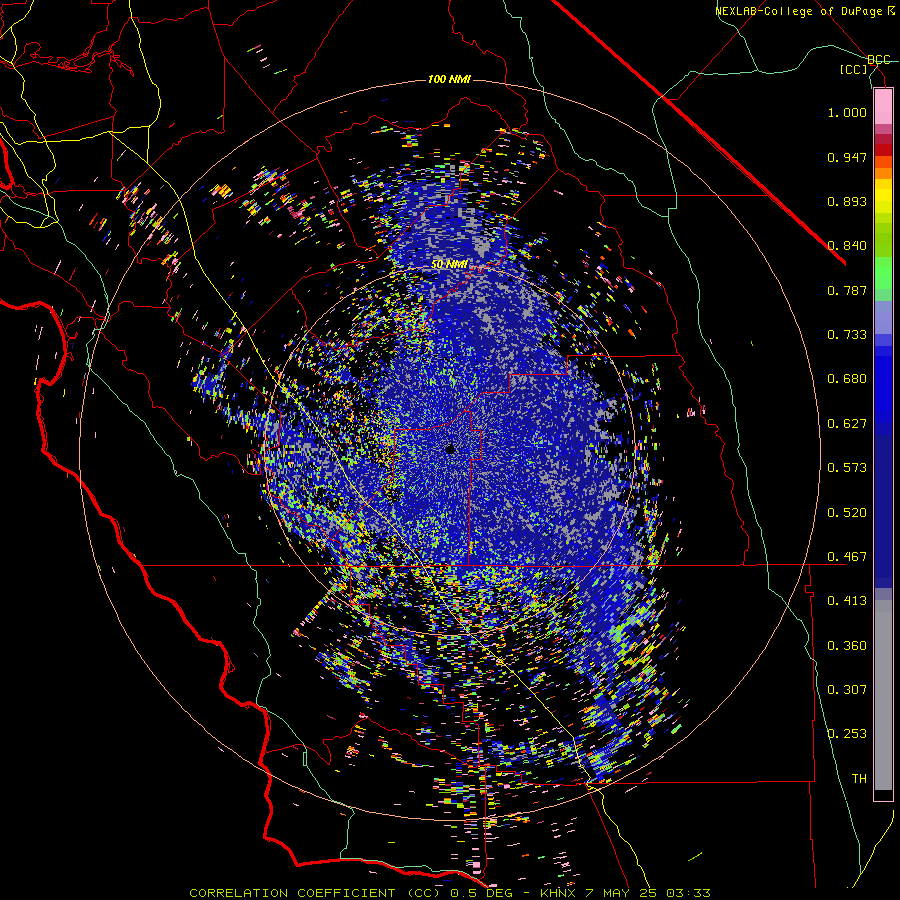This screenshot has height=900, width=900.
Task: Click the 03:33 timestamp
Action: click(688, 893)
